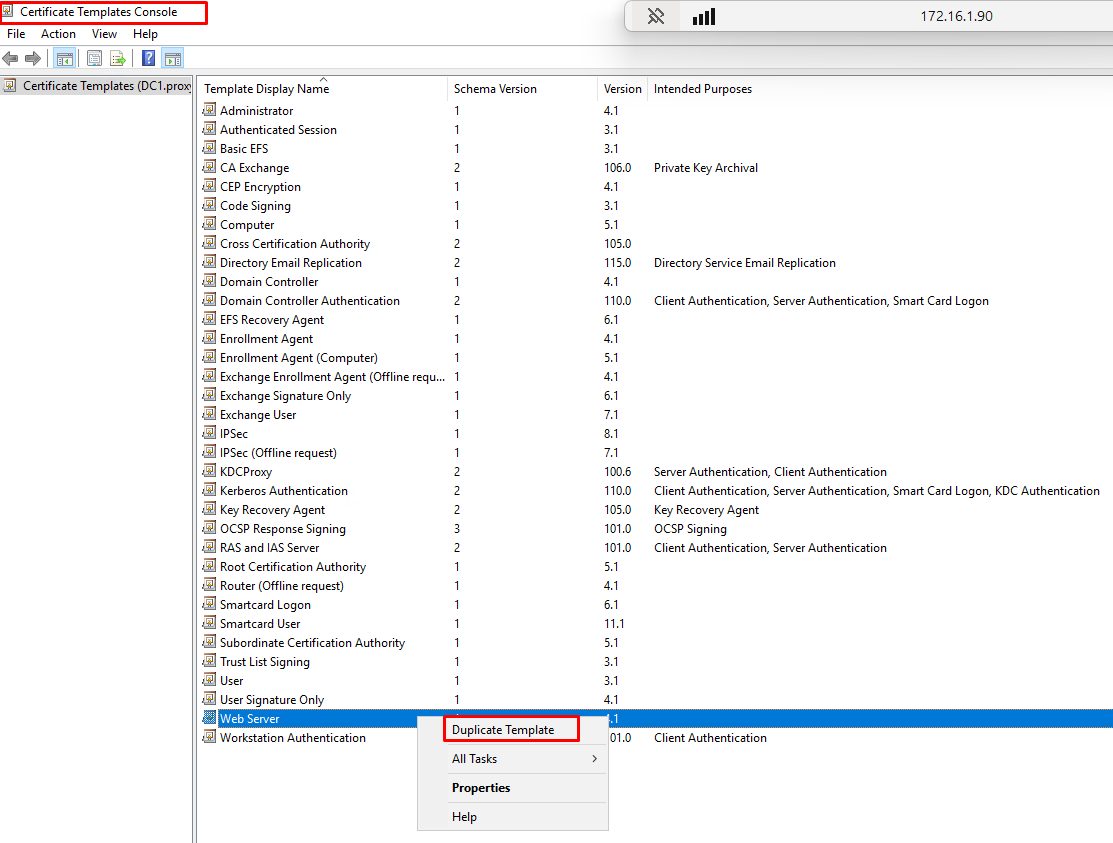Click the User template icon
The height and width of the screenshot is (843, 1113).
(x=209, y=680)
